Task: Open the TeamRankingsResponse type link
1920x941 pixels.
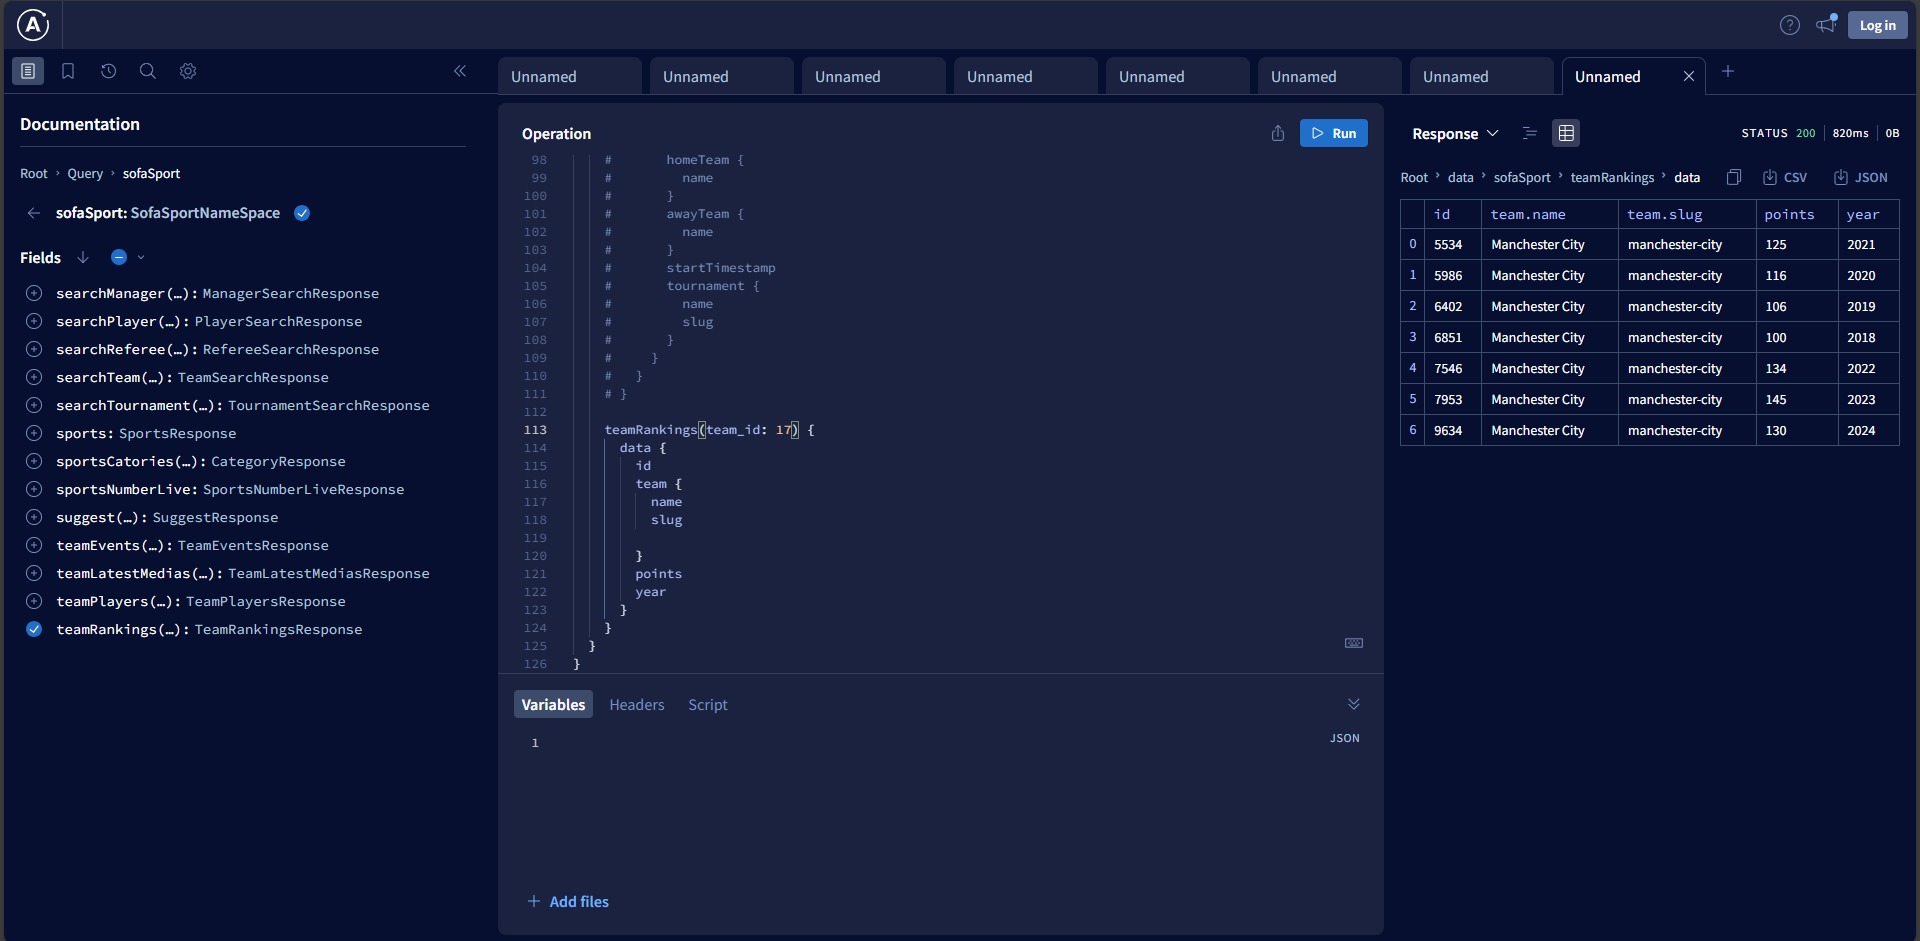Action: coord(278,629)
